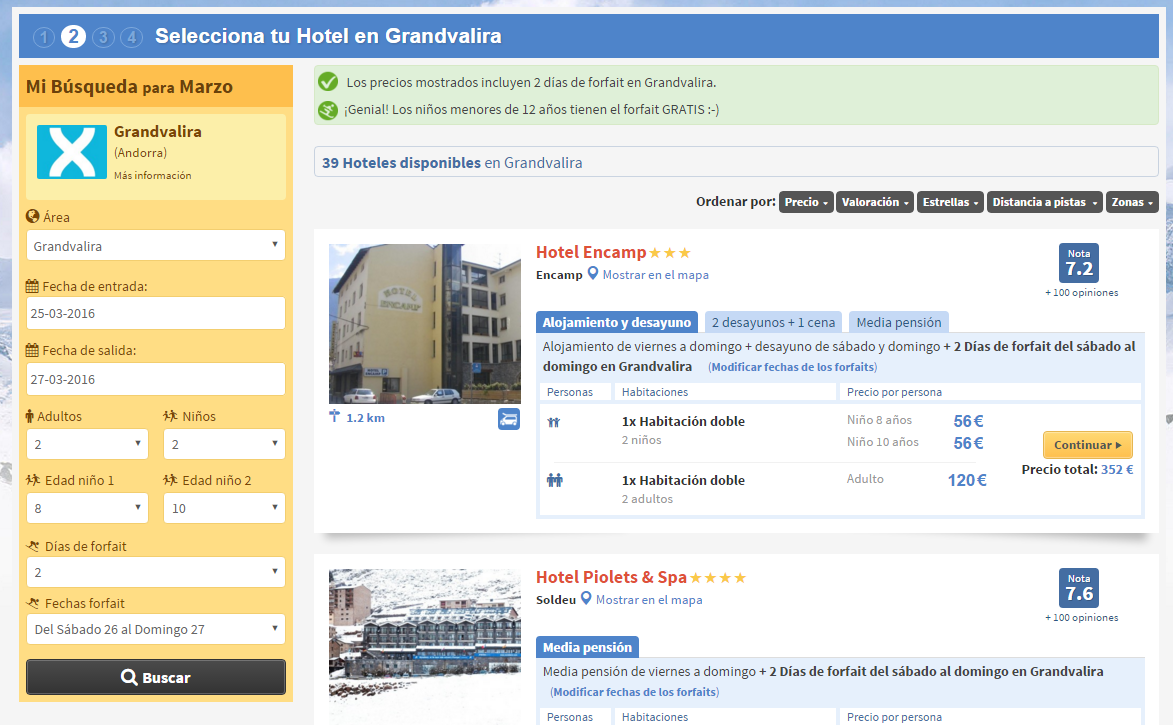Select Alojamiento y desayuno tab
This screenshot has width=1173, height=725.
point(616,322)
